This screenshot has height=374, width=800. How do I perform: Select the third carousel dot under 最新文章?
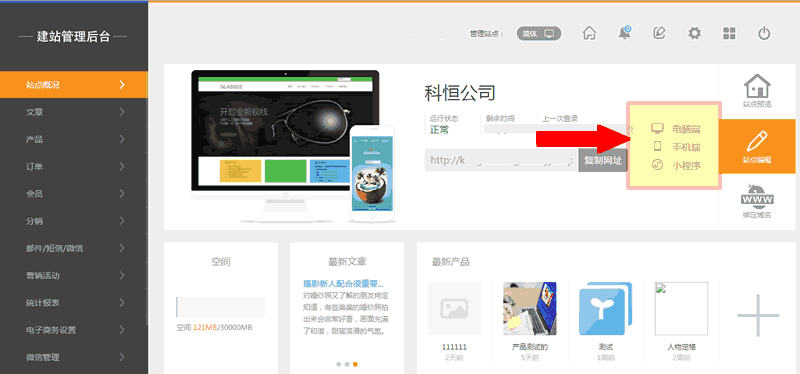[355, 364]
